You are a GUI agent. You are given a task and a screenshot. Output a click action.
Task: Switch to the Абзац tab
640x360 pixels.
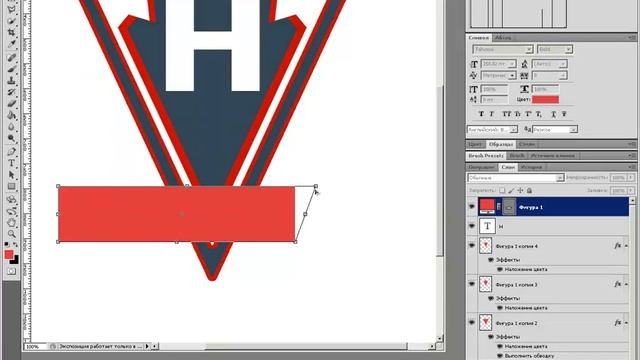pos(503,38)
